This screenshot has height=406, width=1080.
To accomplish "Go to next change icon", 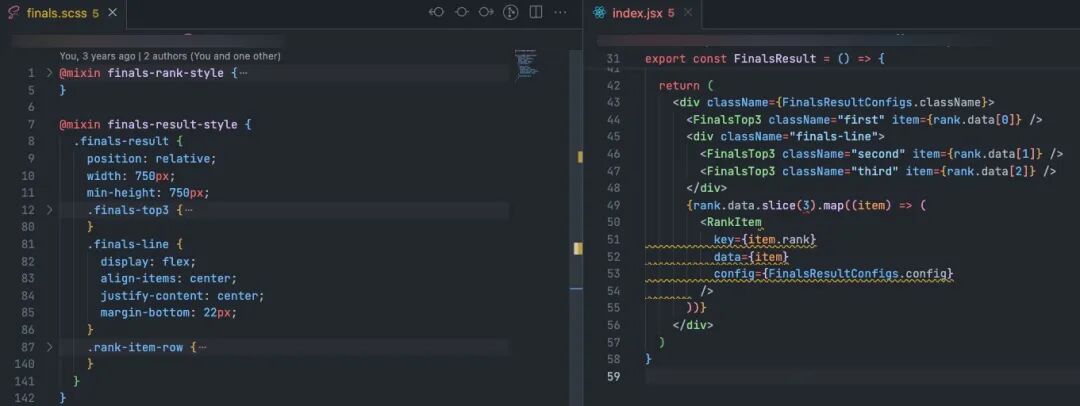I will 486,12.
